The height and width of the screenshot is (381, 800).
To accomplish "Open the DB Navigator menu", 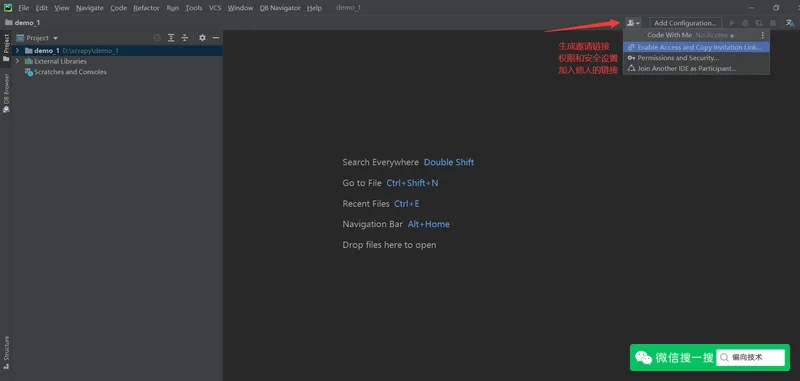I will pos(280,8).
